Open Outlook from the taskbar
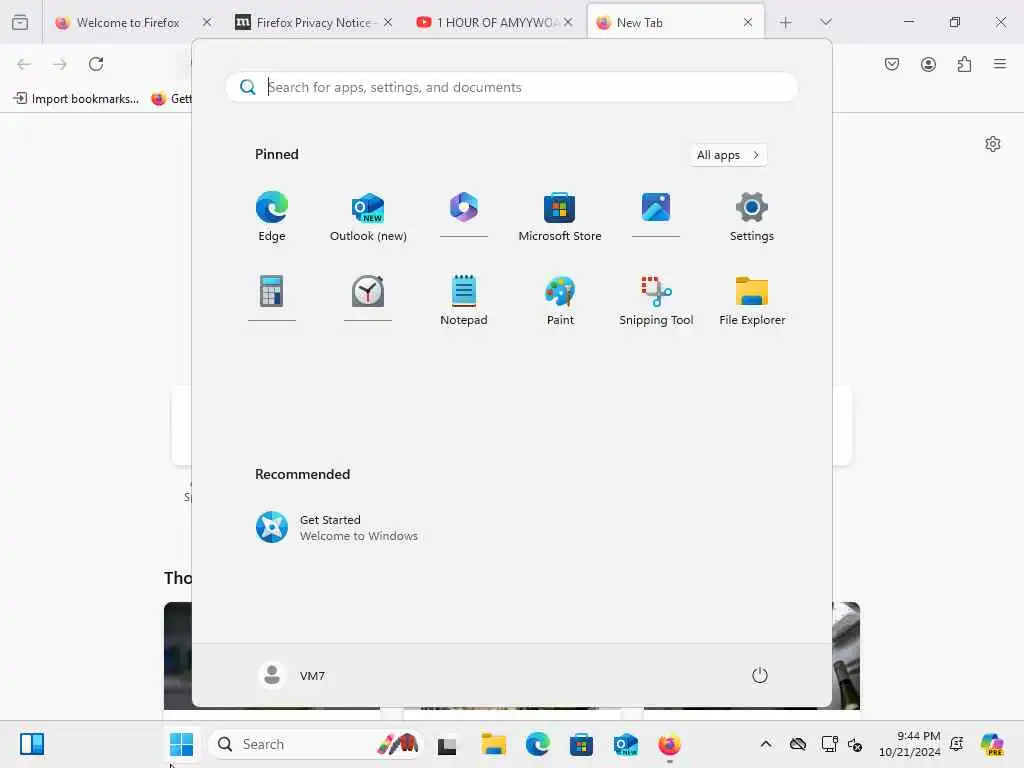 pos(625,744)
